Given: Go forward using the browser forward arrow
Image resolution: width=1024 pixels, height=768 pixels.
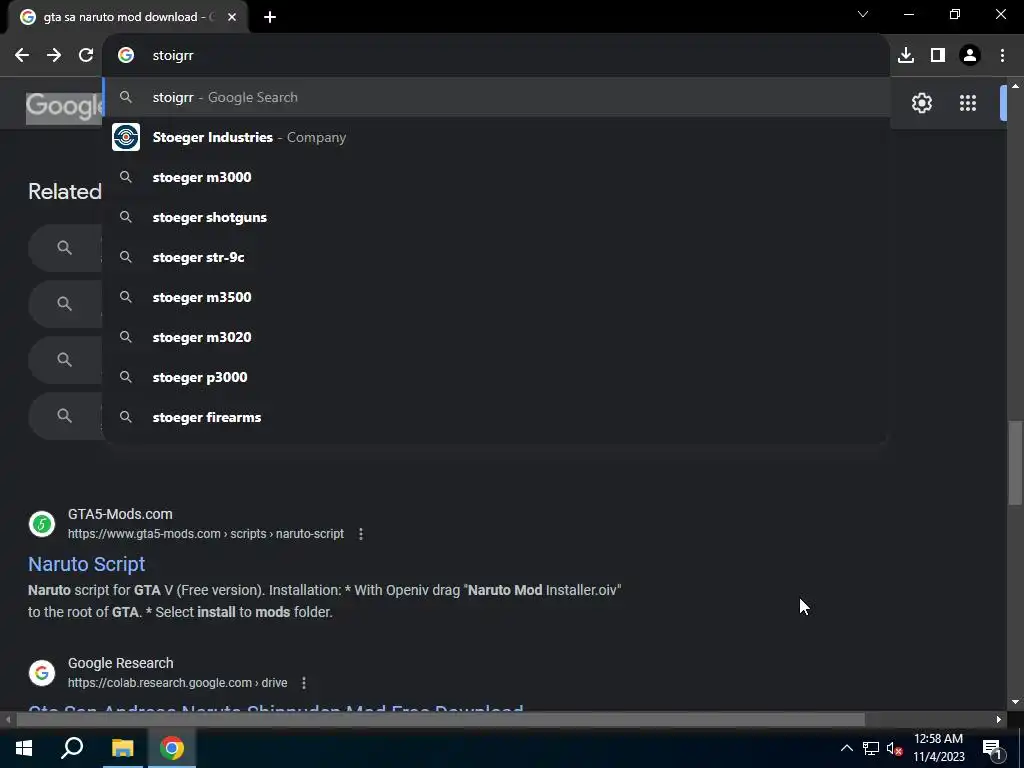Looking at the screenshot, I should 54,56.
